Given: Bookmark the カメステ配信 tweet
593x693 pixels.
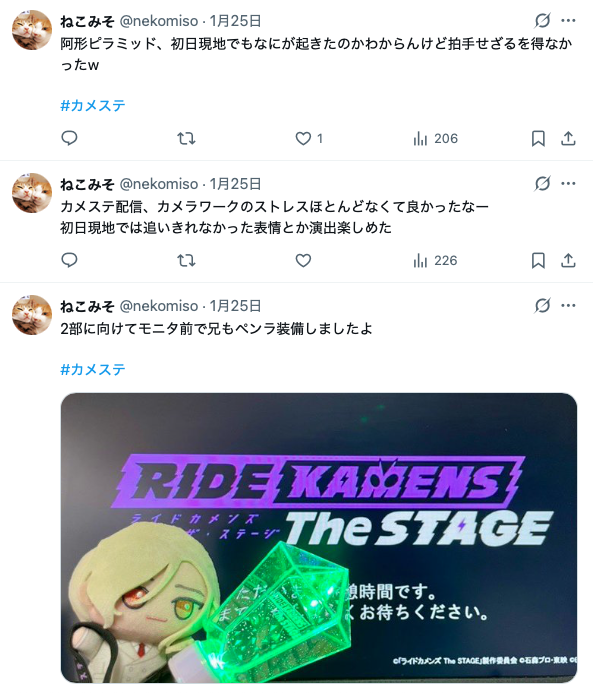Looking at the screenshot, I should (538, 261).
